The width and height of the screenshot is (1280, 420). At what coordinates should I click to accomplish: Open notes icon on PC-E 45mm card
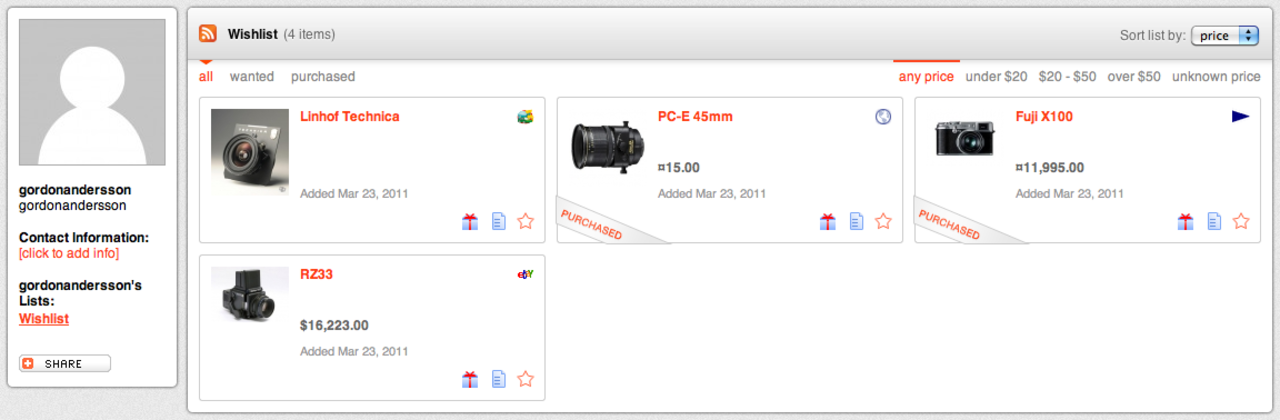[856, 222]
